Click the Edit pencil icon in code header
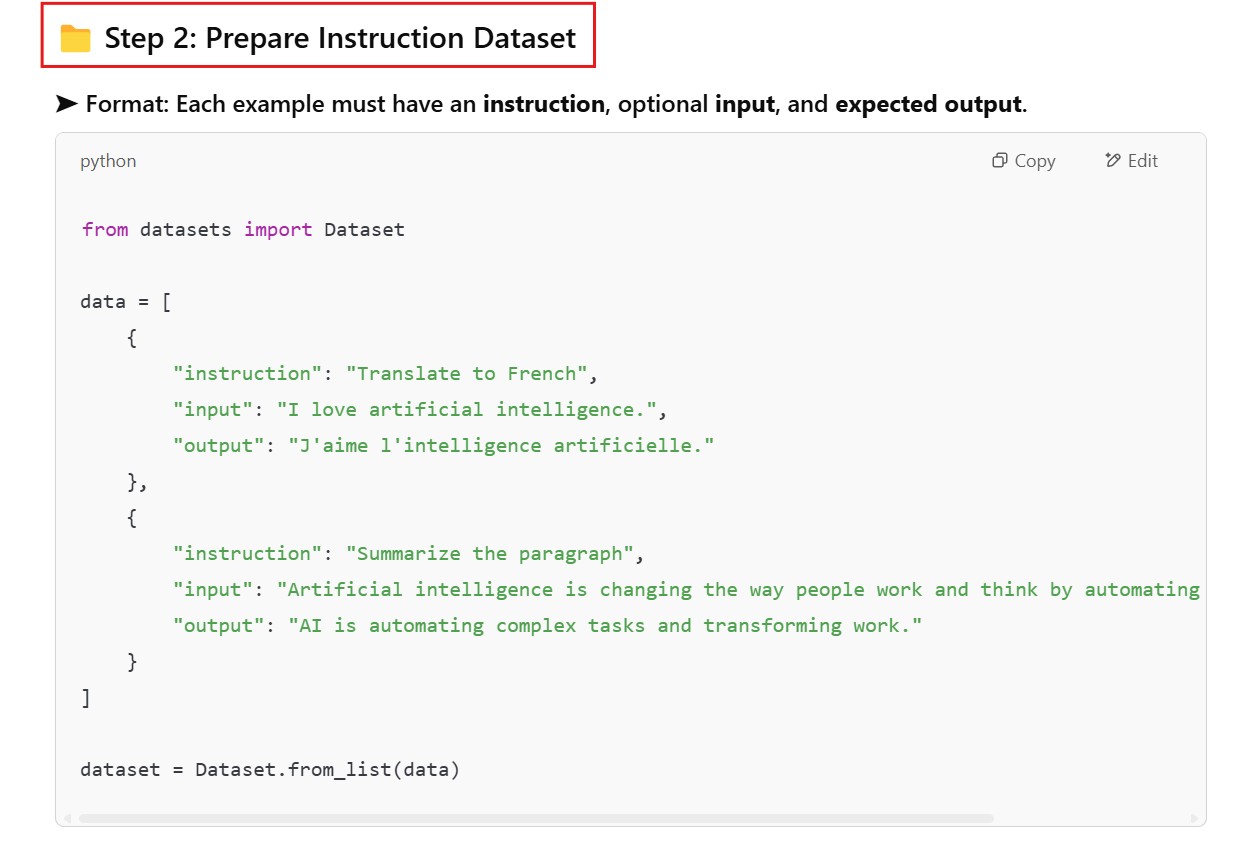Image resolution: width=1257 pixels, height=855 pixels. coord(1113,161)
